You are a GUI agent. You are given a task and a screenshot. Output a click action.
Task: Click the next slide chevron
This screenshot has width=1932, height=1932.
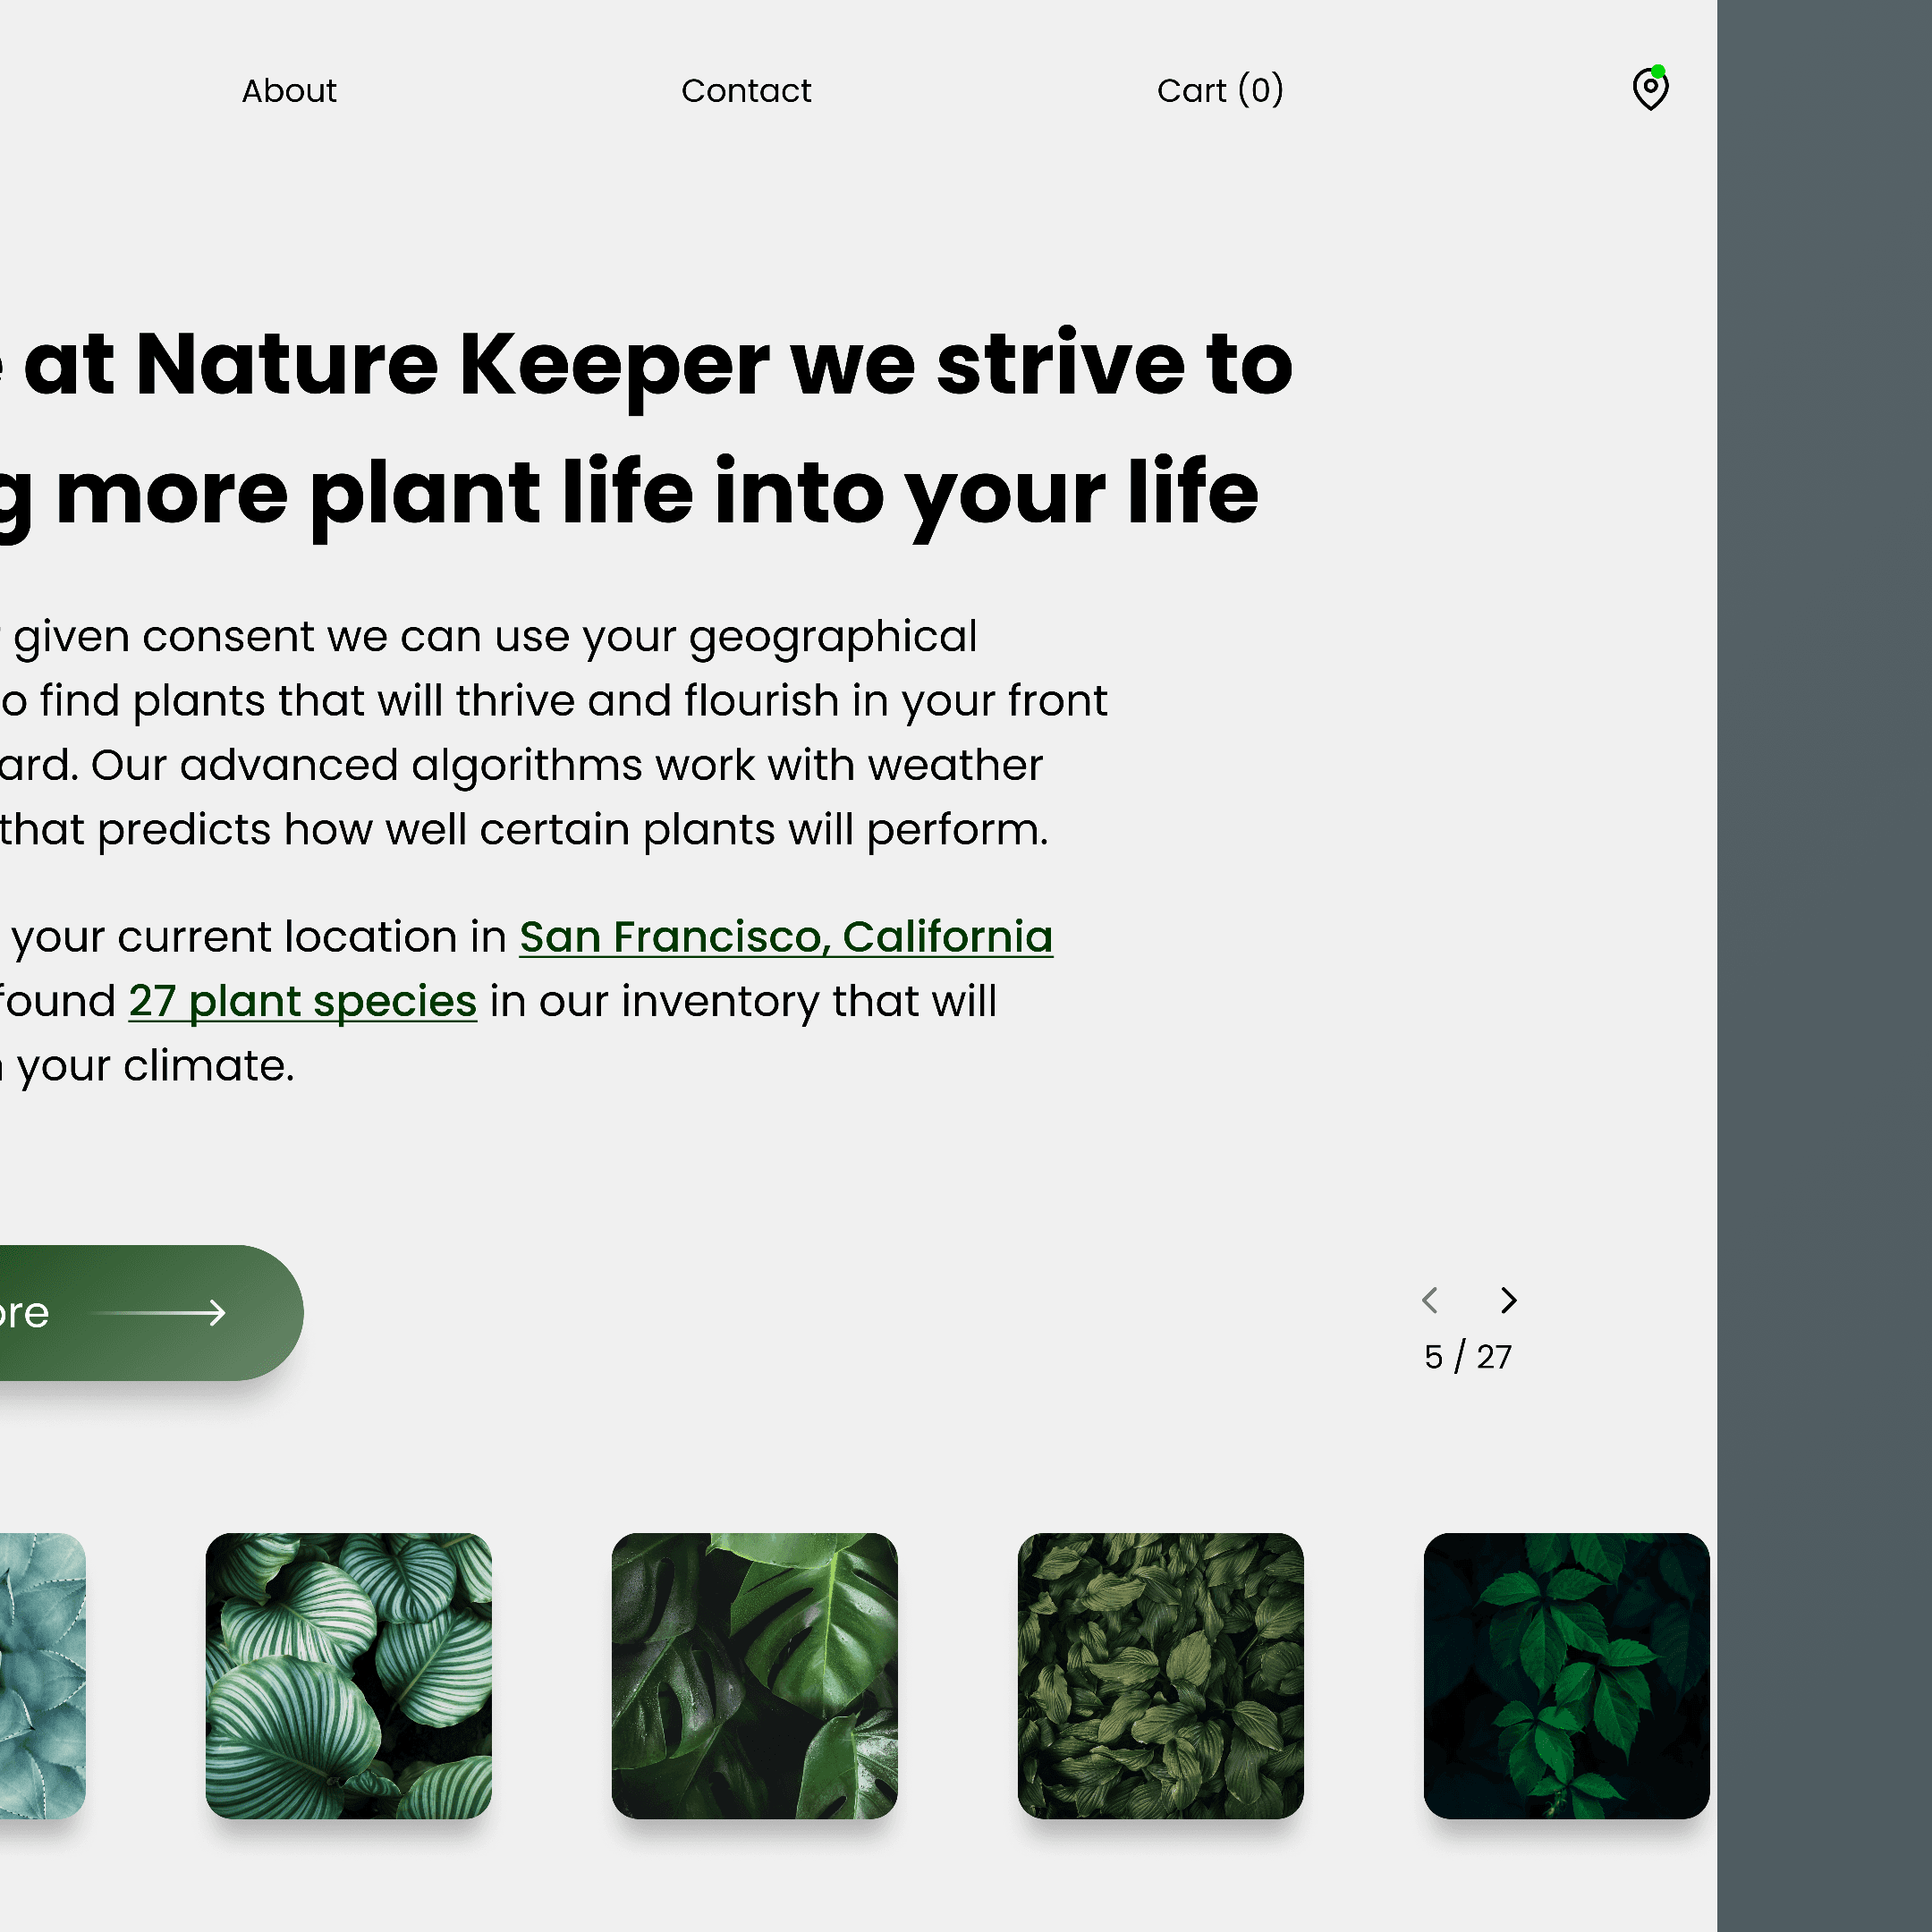(x=1508, y=1300)
